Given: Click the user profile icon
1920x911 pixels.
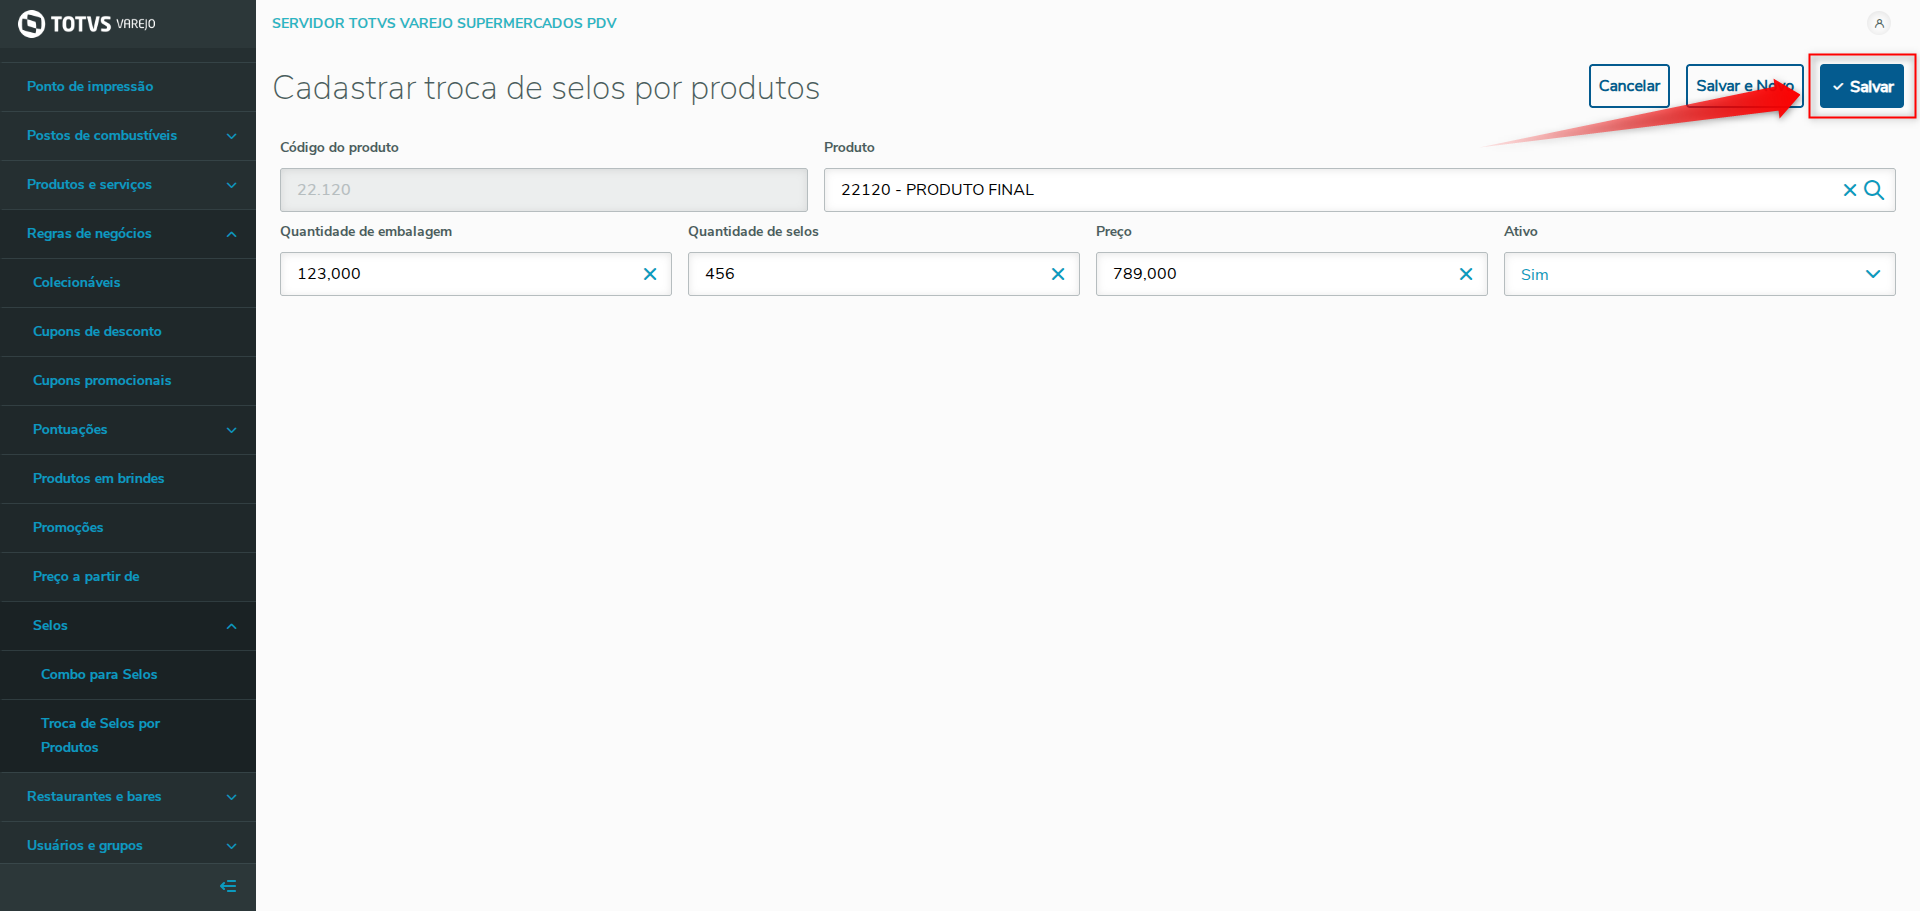Looking at the screenshot, I should point(1879,23).
